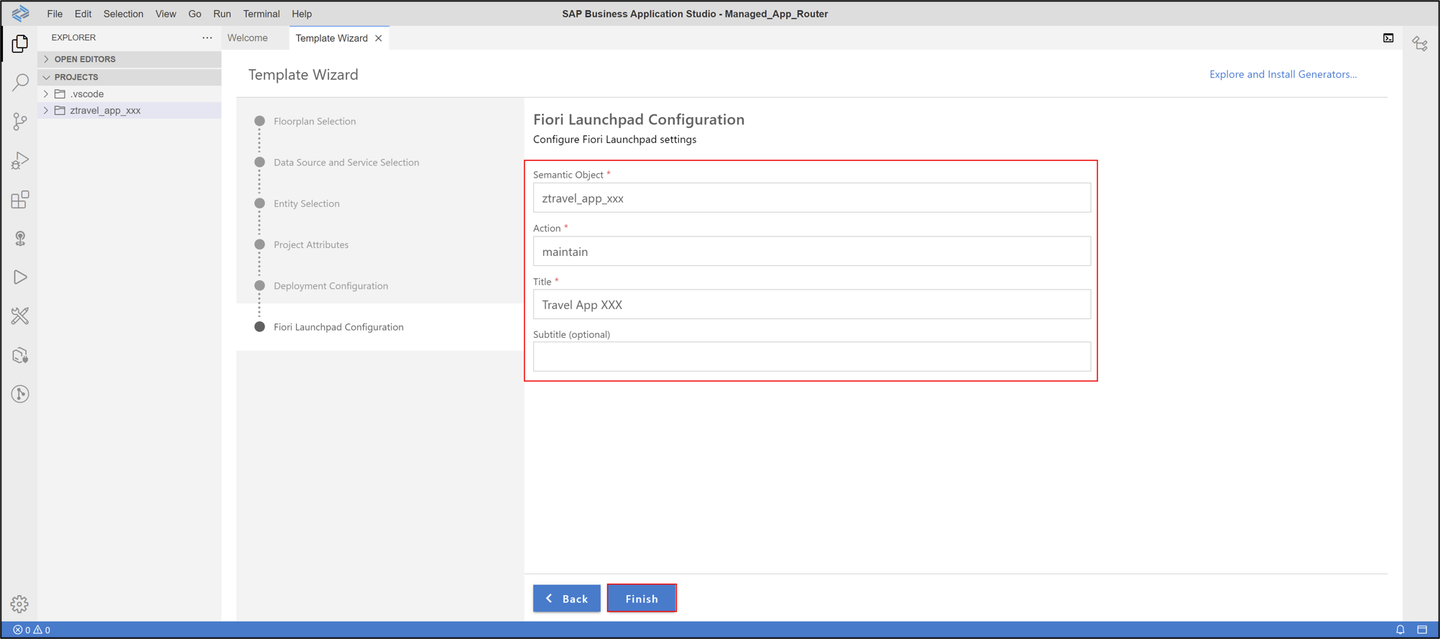Click the Back button
Viewport: 1440px width, 639px height.
(567, 598)
